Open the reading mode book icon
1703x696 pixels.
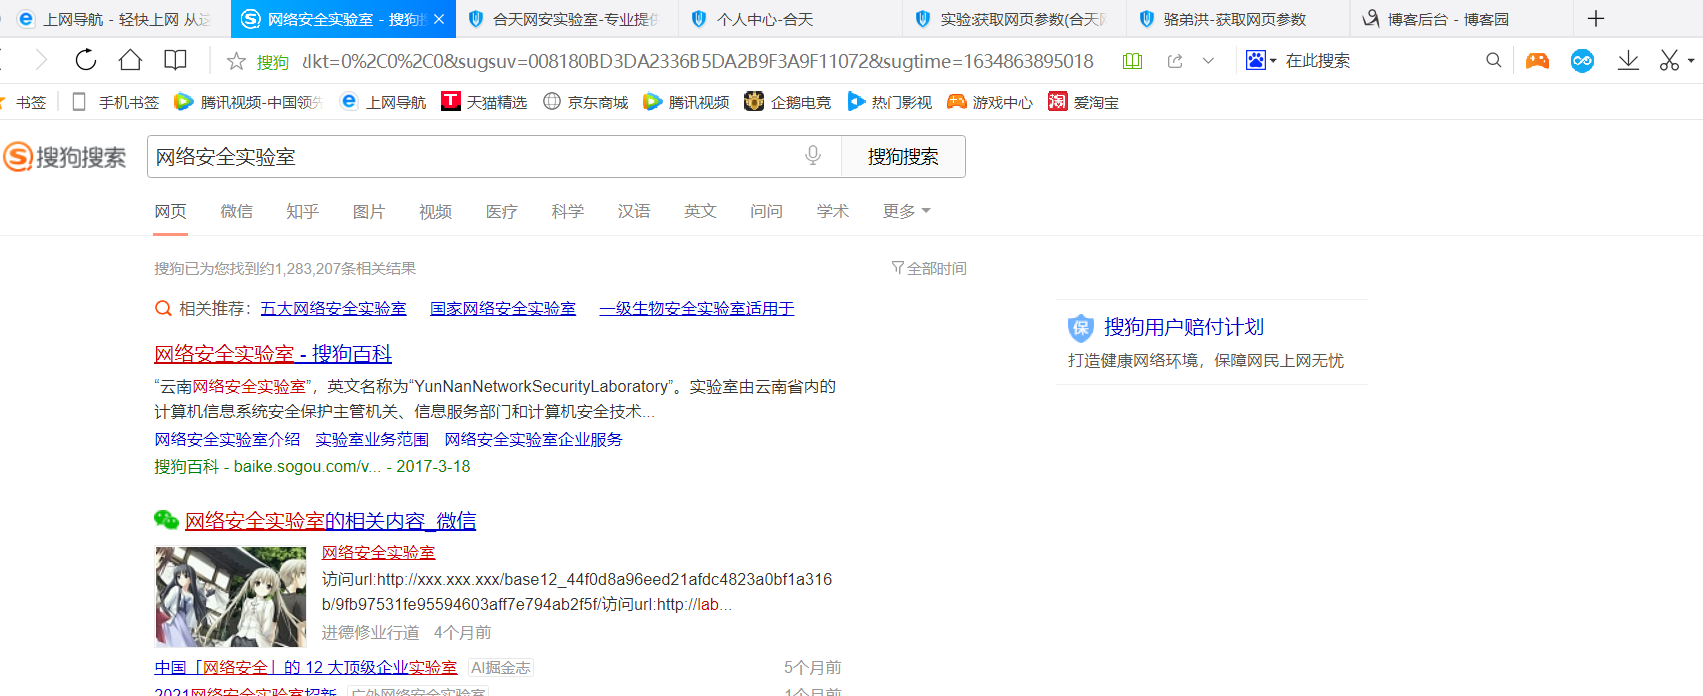pyautogui.click(x=175, y=60)
